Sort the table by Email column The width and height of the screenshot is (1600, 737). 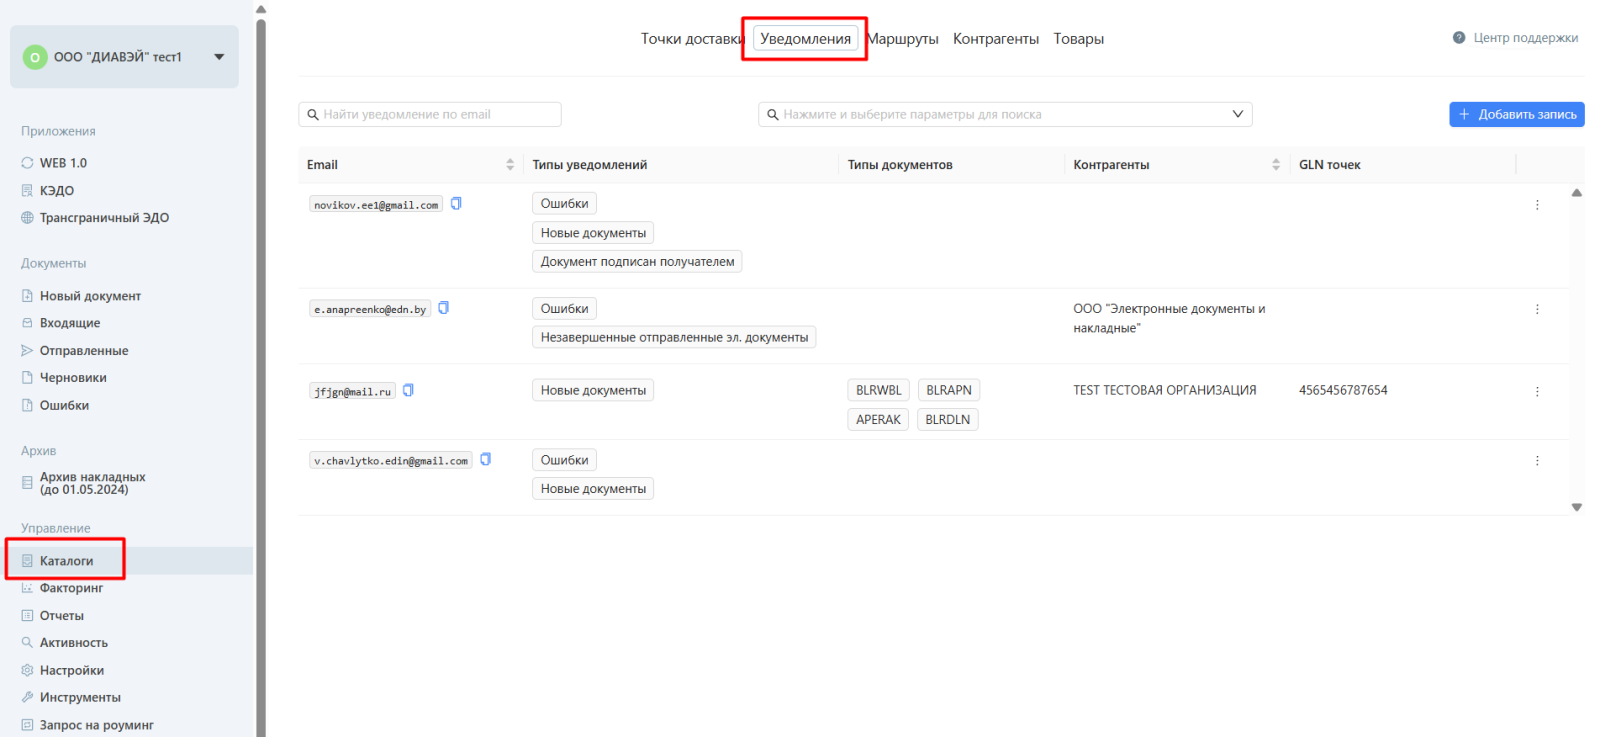click(510, 165)
